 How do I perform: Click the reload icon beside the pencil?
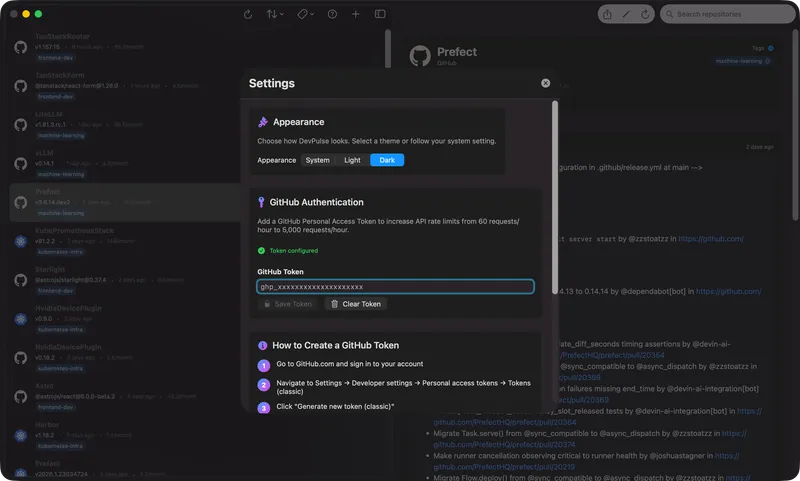(645, 14)
